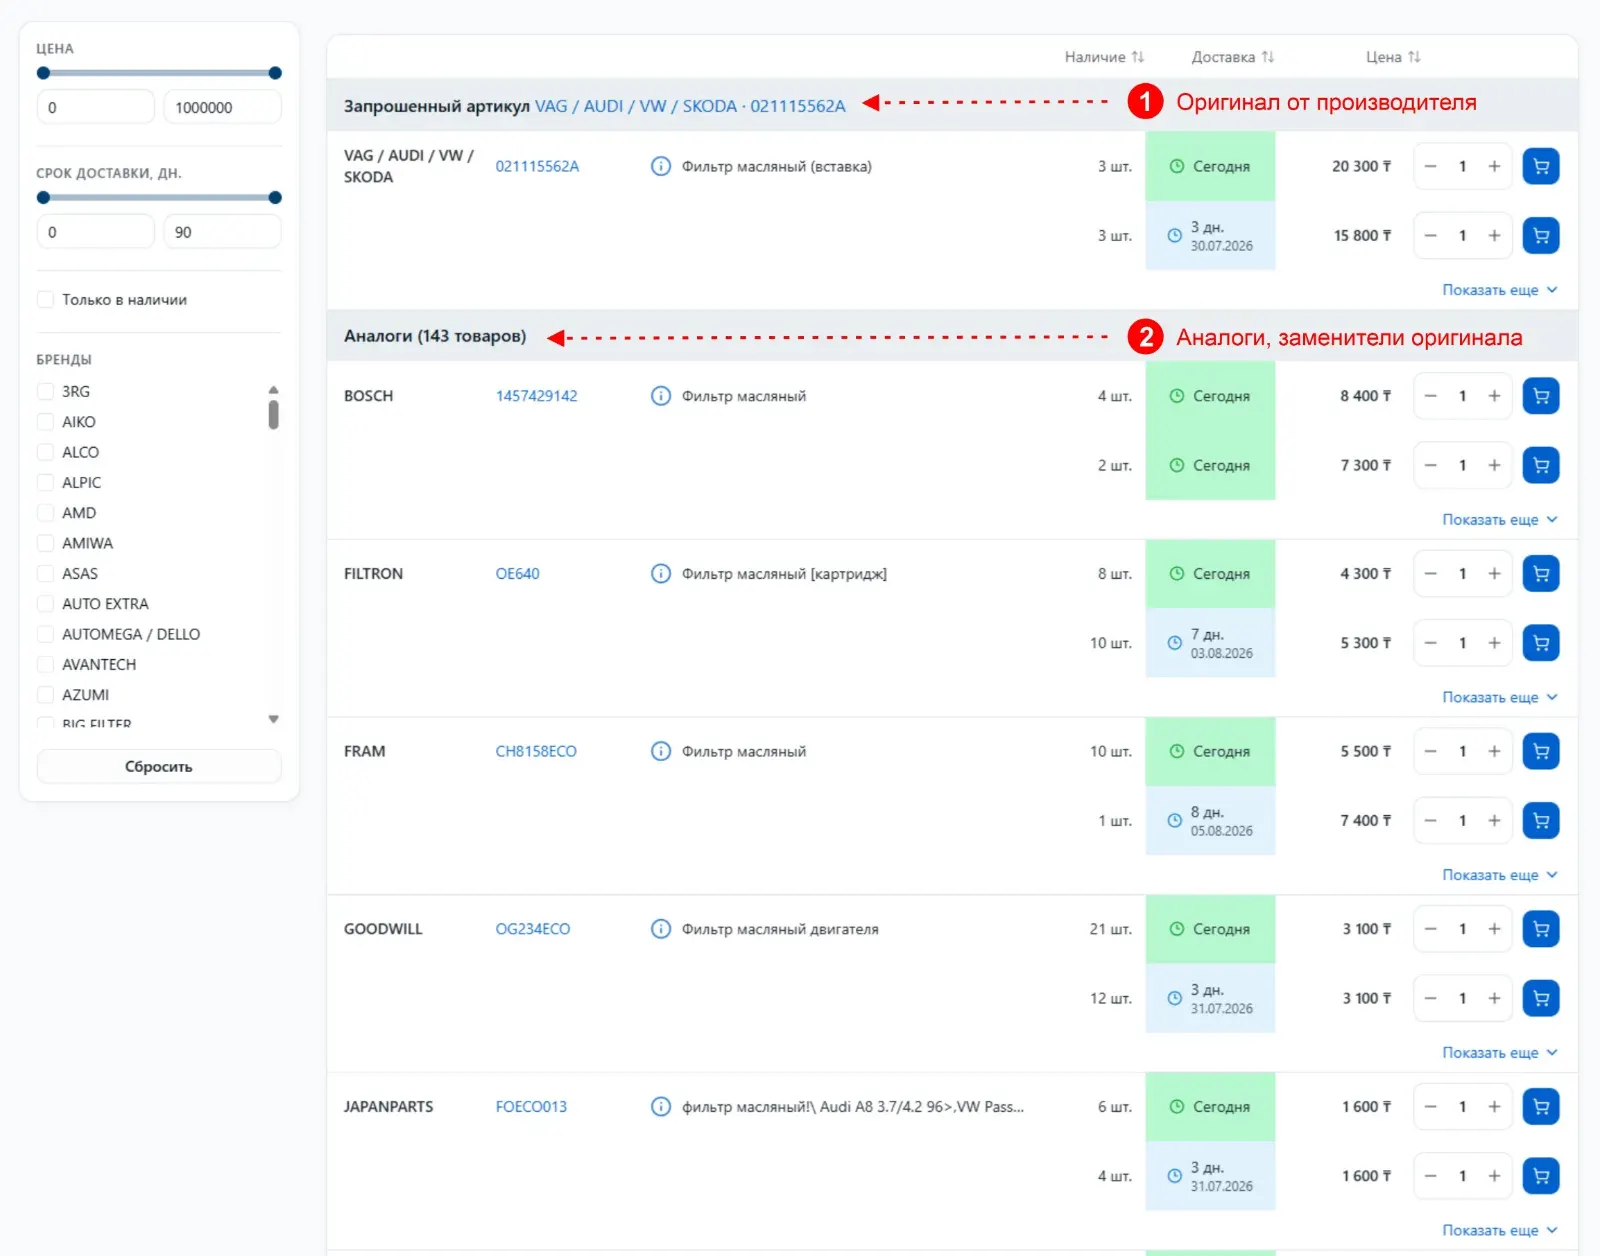Add JAPANPARTS filter available today to cart
The width and height of the screenshot is (1600, 1256).
tap(1541, 1107)
